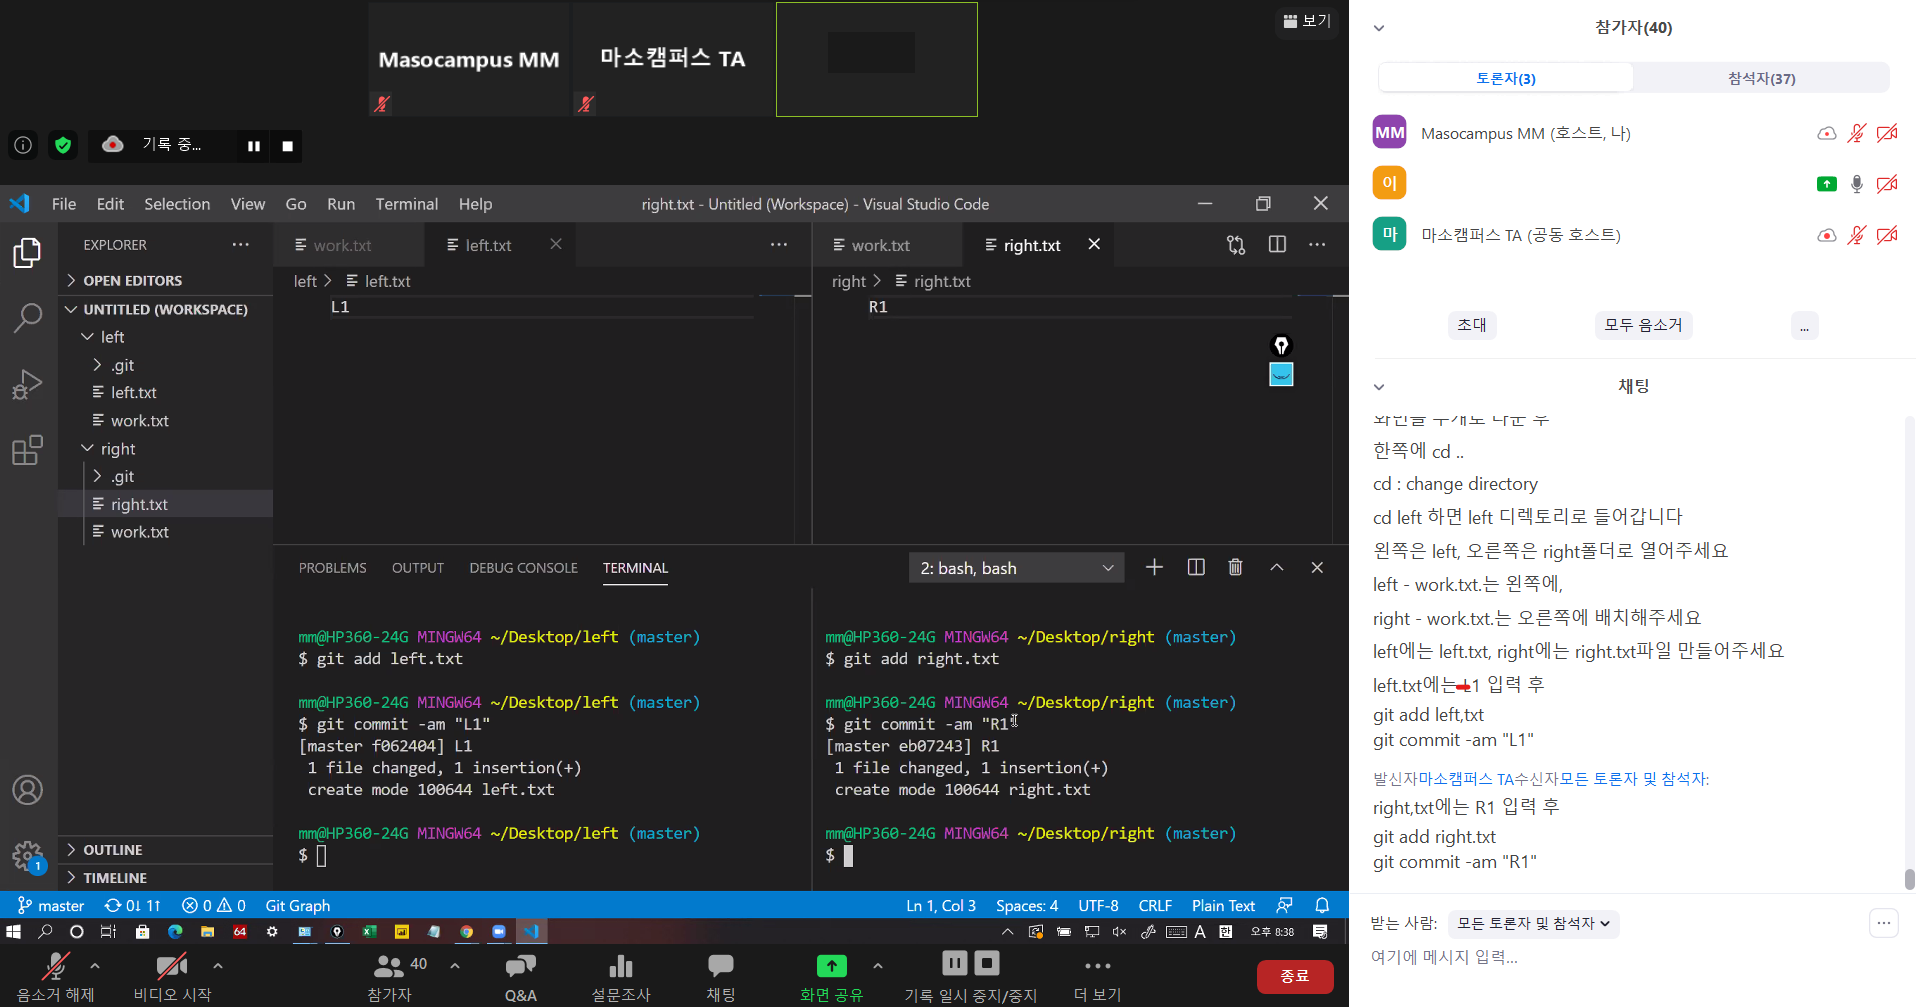The width and height of the screenshot is (1916, 1007).
Task: Pause the Zoom recording indicator
Action: coord(254,146)
